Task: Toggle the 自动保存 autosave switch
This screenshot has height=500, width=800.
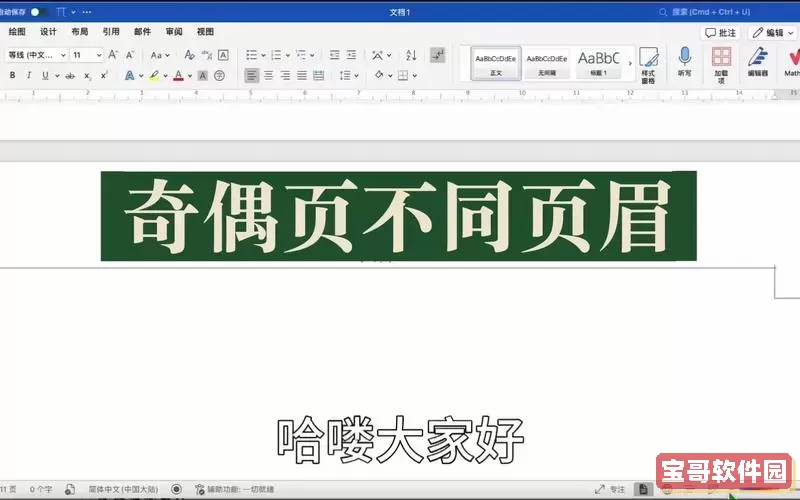Action: (x=39, y=12)
